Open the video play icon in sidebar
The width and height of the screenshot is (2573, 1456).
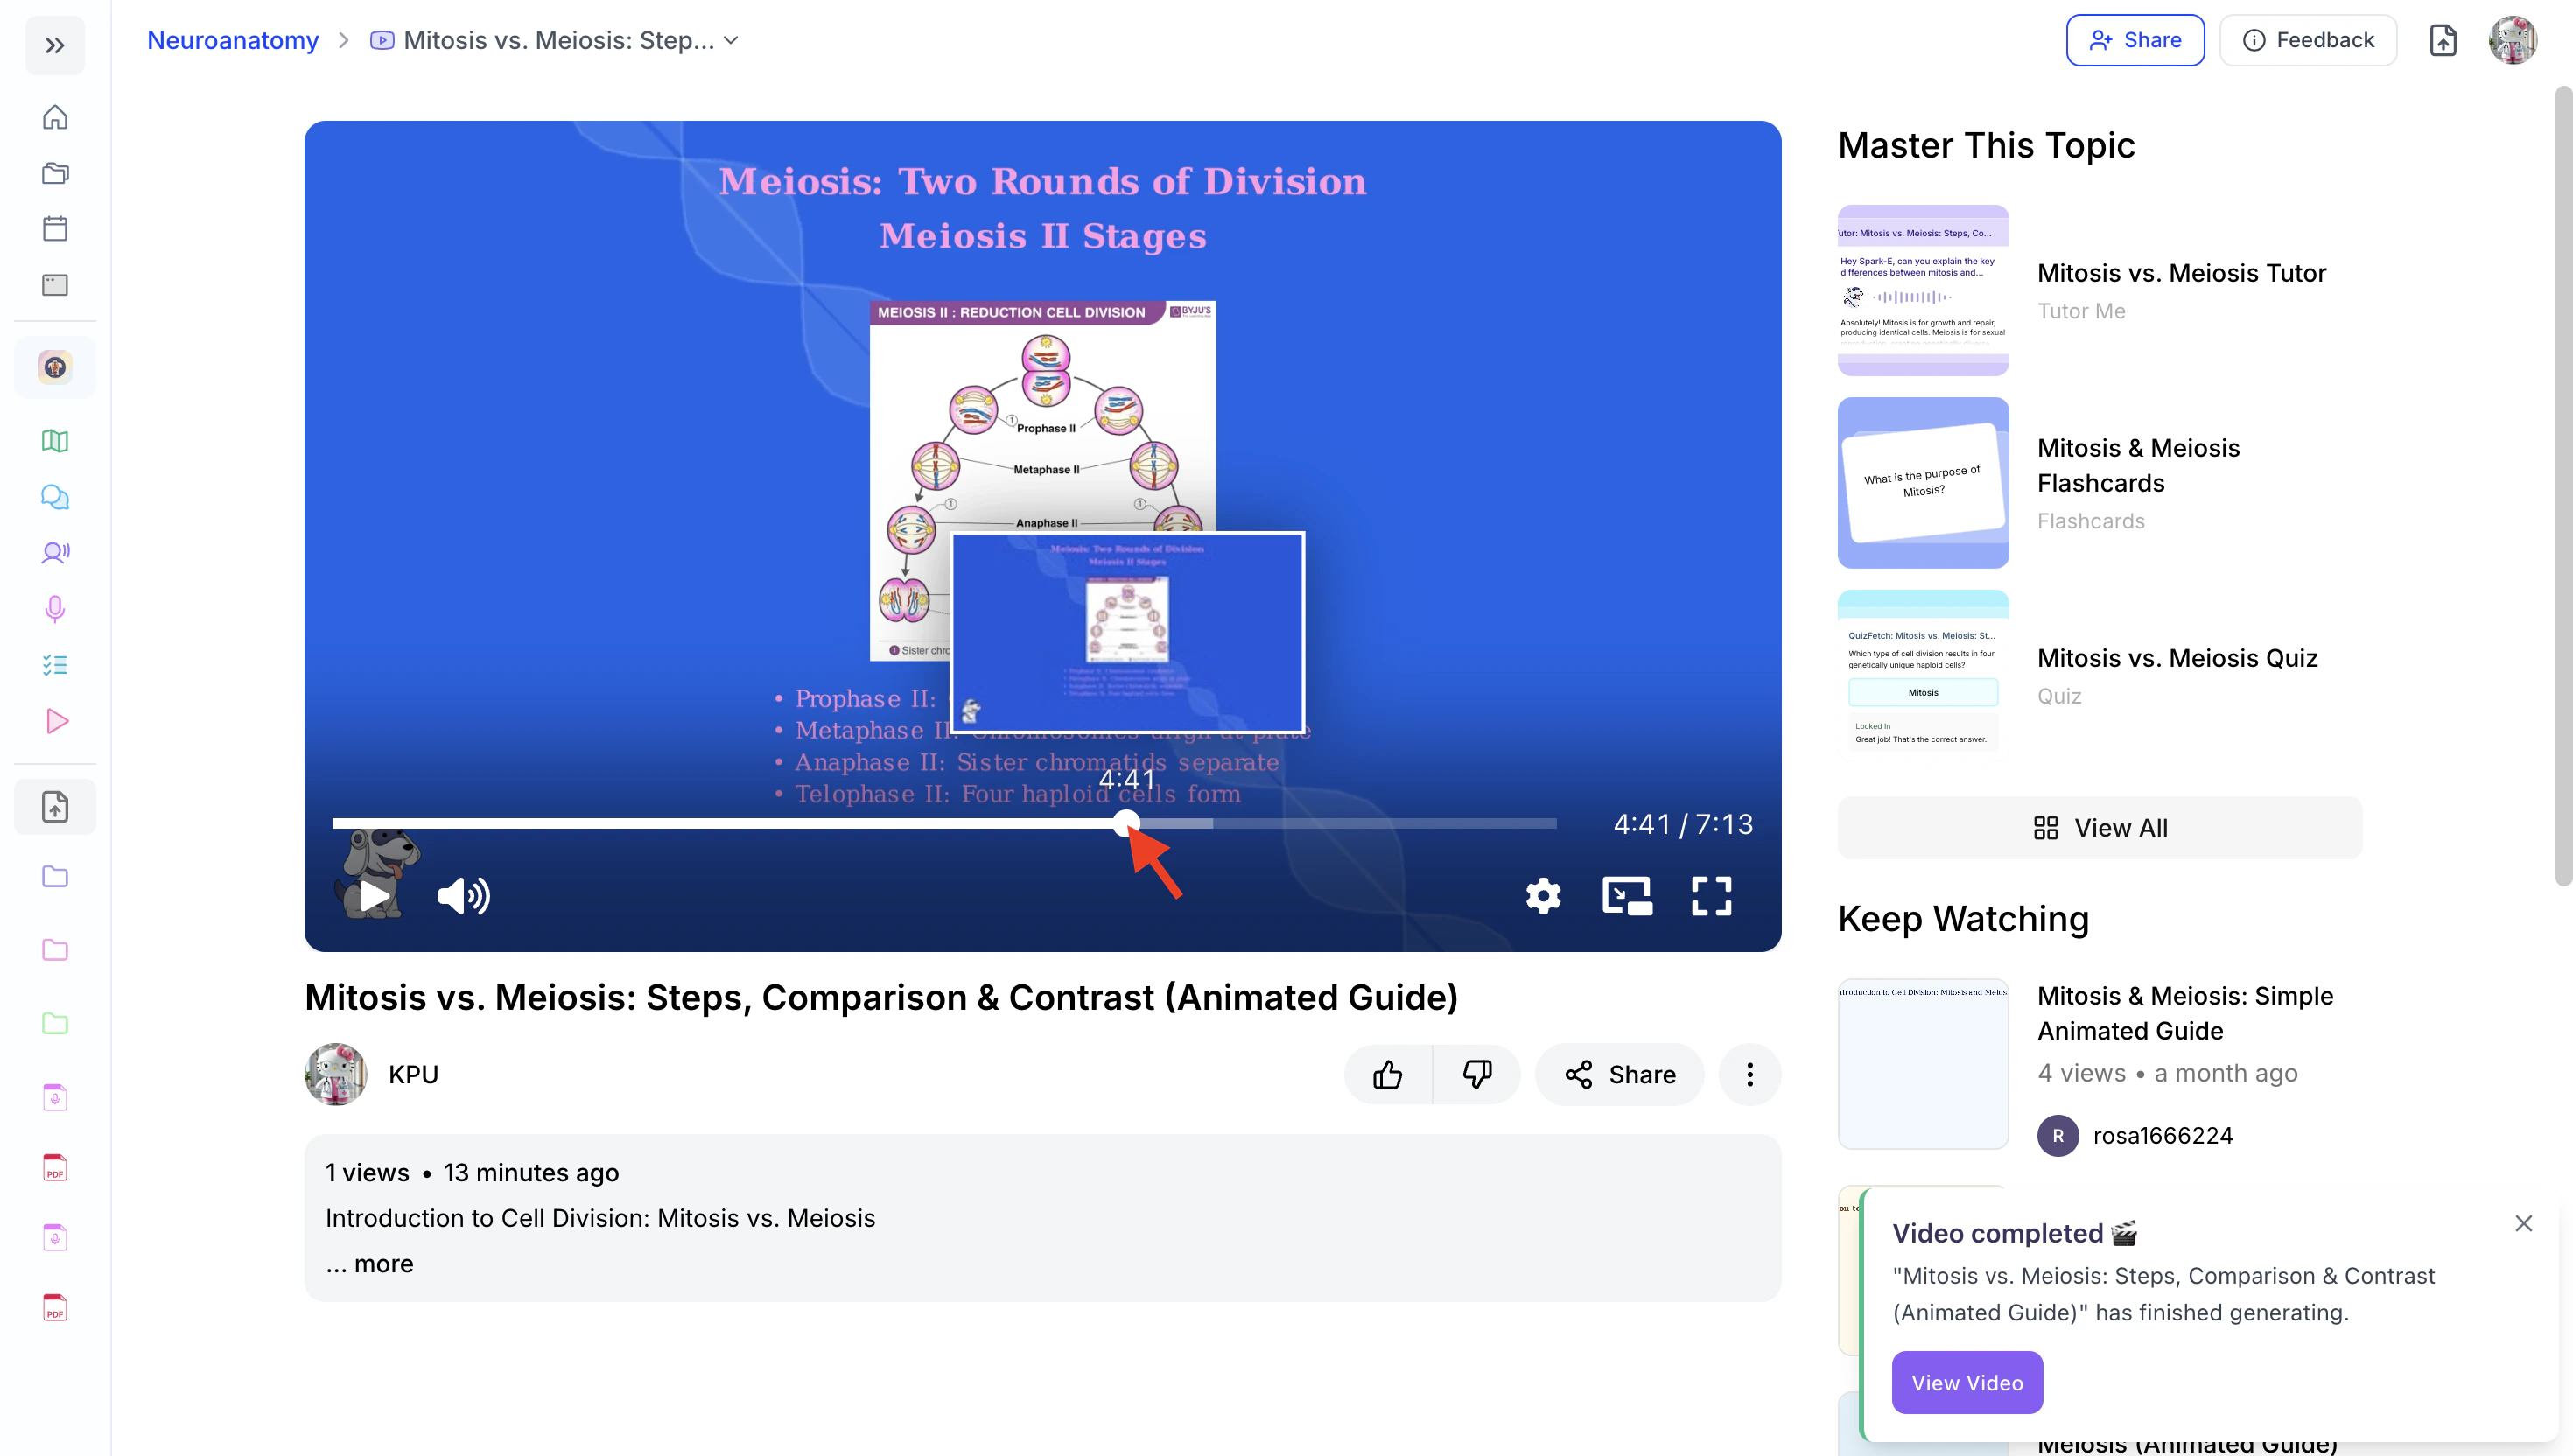tap(57, 721)
